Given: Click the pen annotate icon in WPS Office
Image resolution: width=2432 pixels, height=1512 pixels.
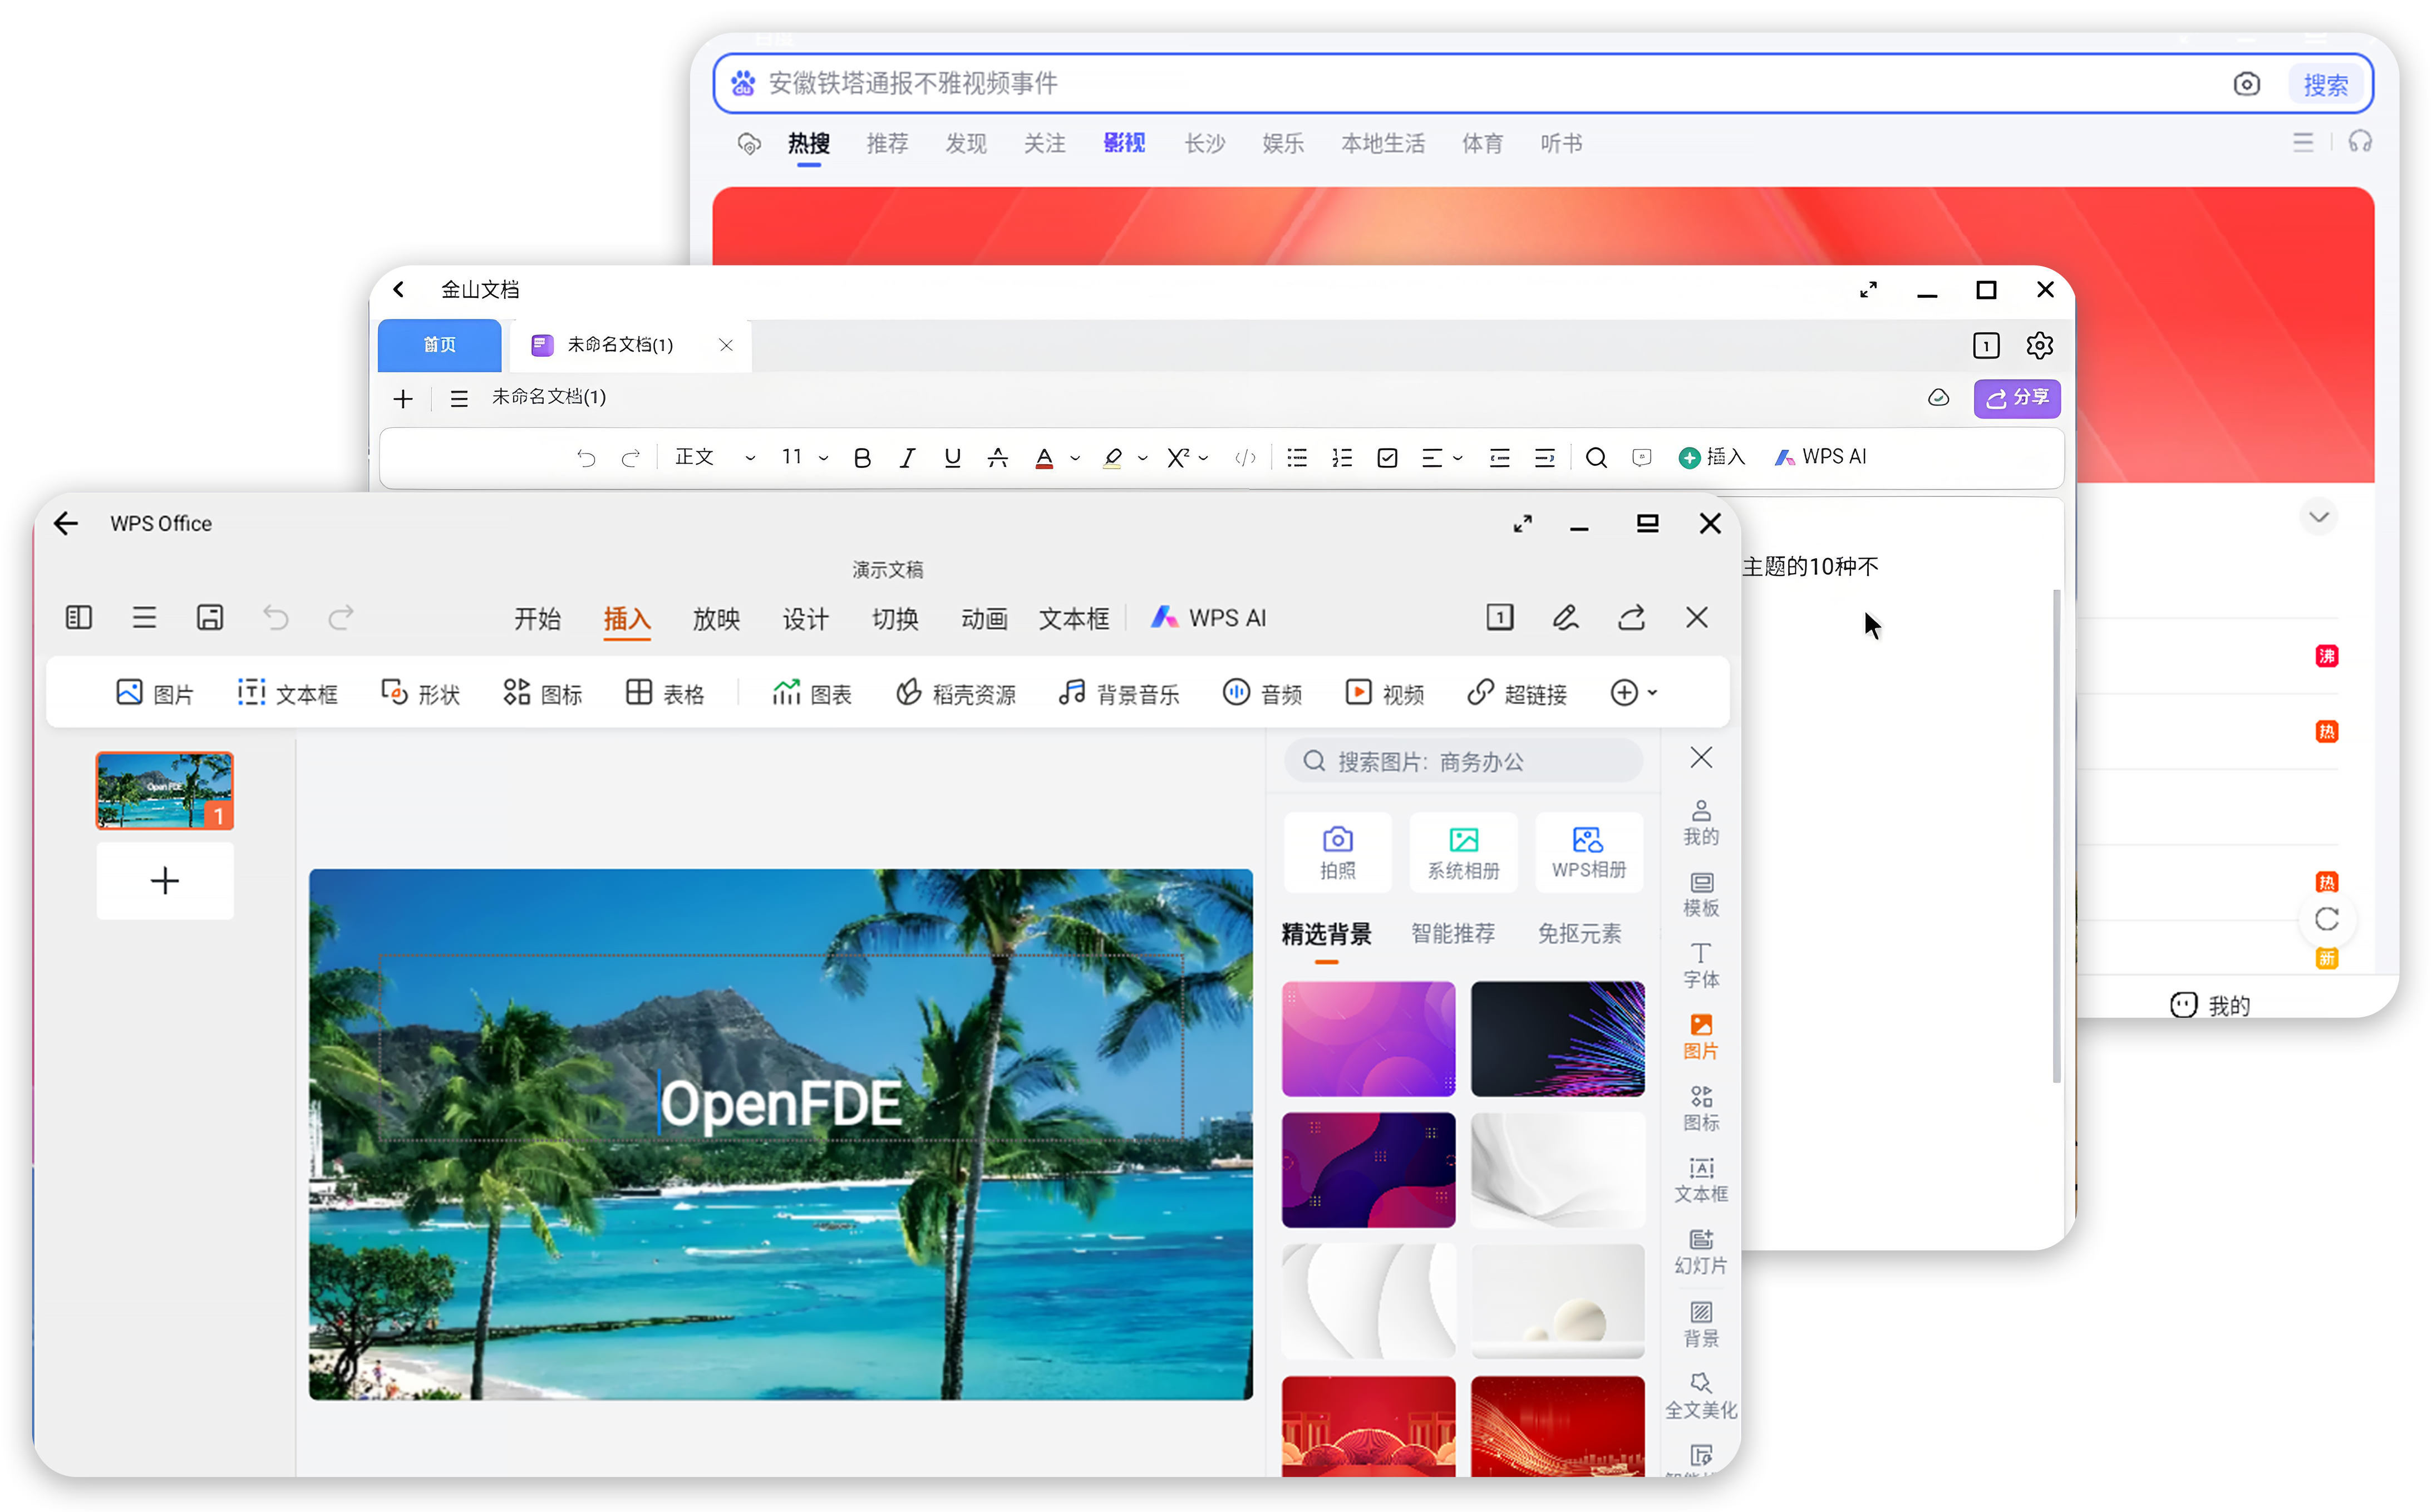Looking at the screenshot, I should (x=1566, y=617).
